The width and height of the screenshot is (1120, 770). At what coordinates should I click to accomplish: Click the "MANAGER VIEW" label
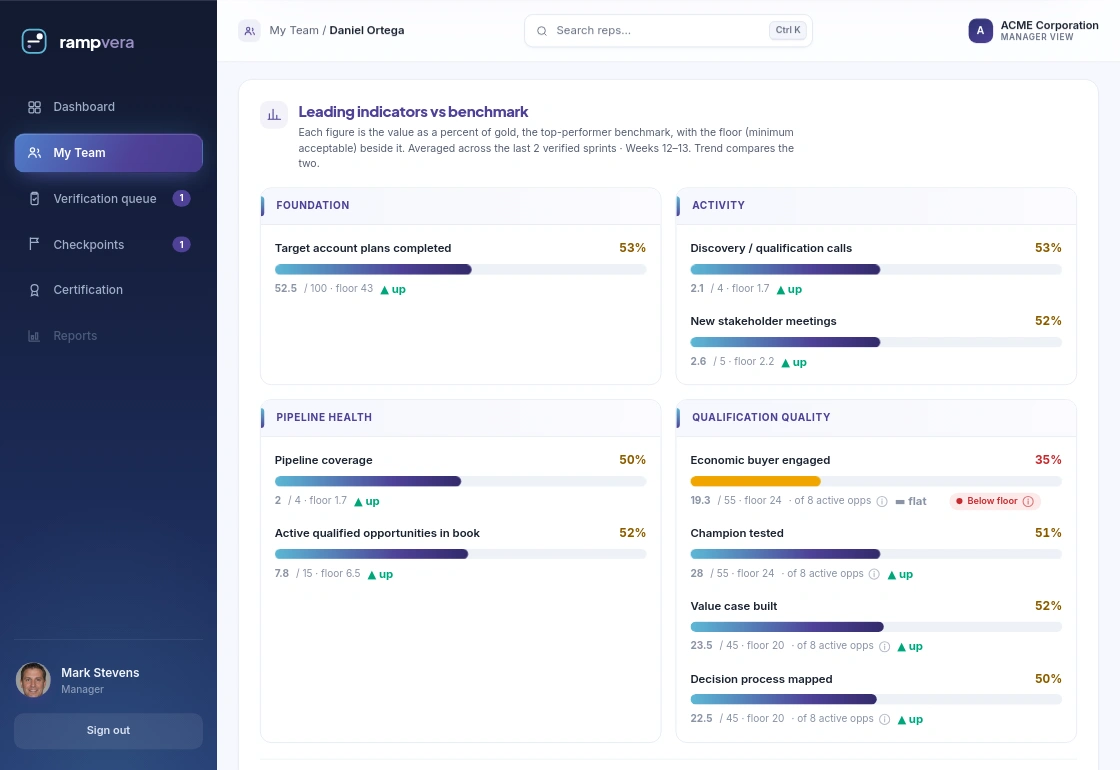1036,37
